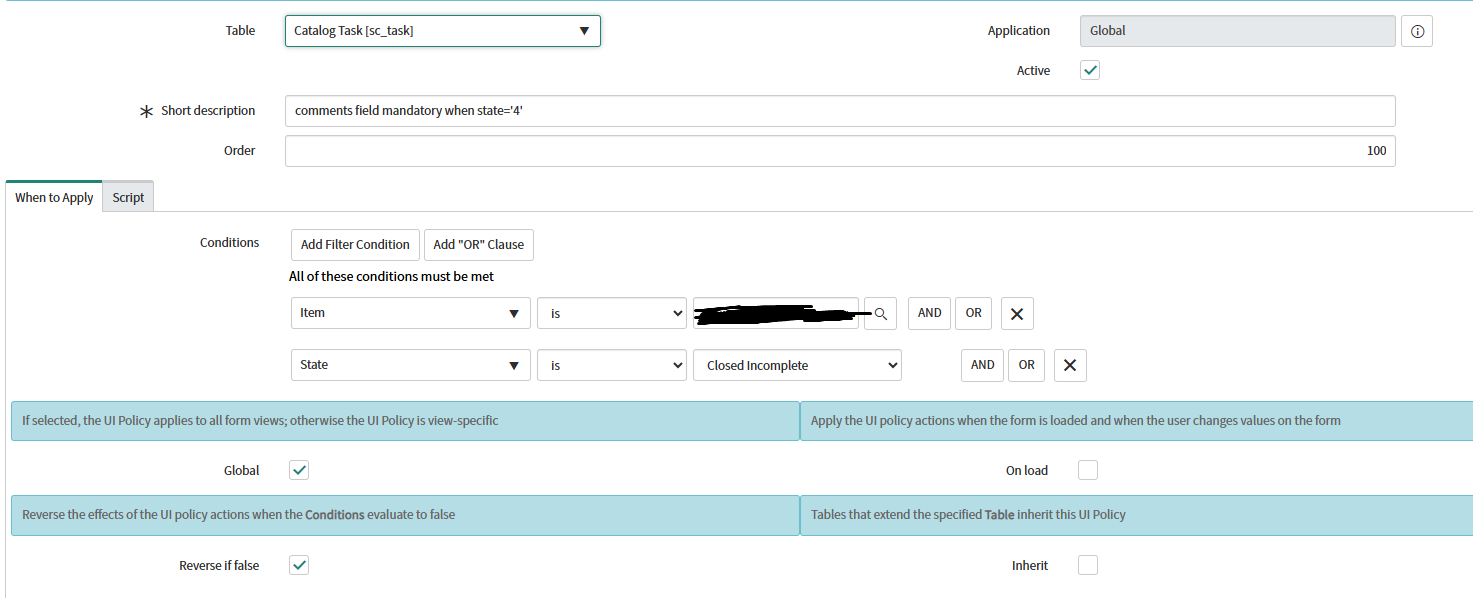Image resolution: width=1473 pixels, height=598 pixels.
Task: Uncheck the Active checkbox
Action: (x=1090, y=71)
